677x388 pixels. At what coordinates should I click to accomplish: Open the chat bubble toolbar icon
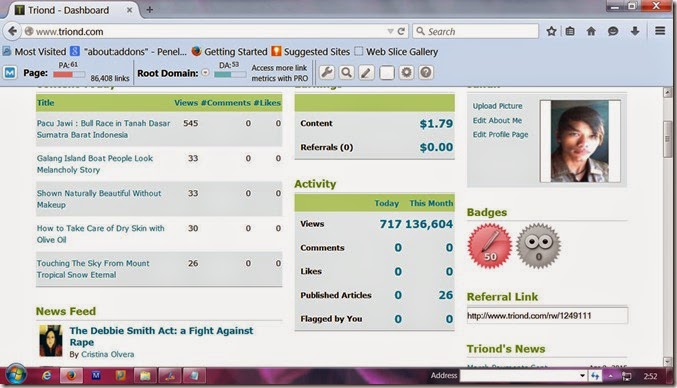pos(612,31)
